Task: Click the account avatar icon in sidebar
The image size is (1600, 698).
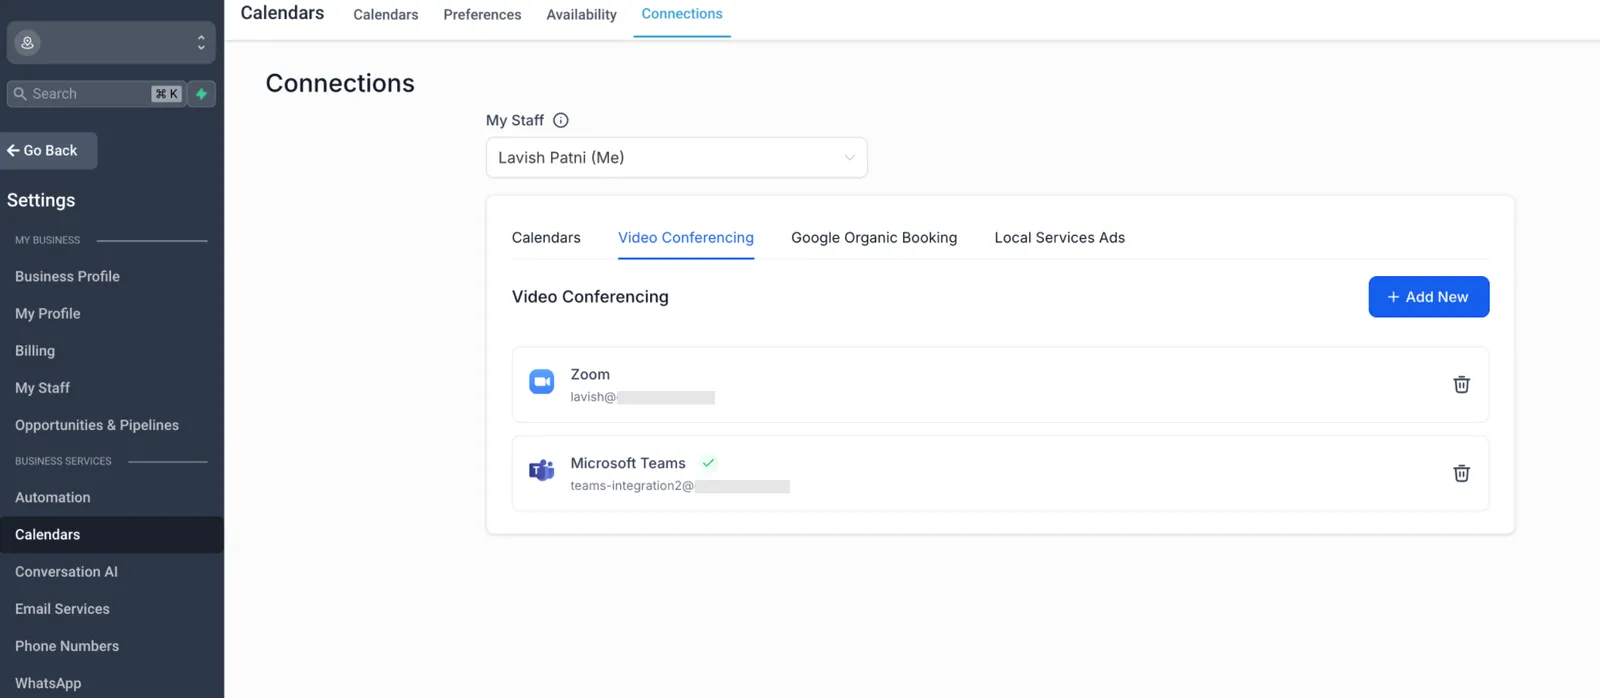Action: pyautogui.click(x=28, y=43)
